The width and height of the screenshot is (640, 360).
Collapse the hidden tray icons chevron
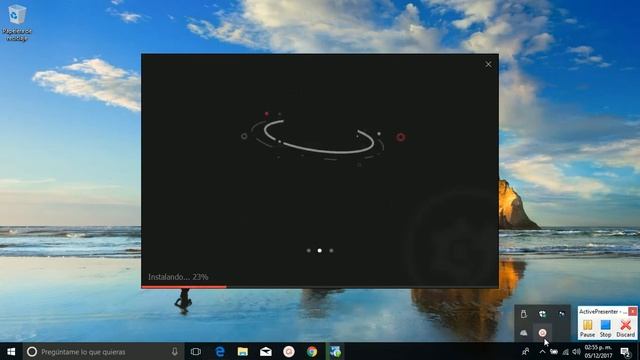click(x=542, y=351)
